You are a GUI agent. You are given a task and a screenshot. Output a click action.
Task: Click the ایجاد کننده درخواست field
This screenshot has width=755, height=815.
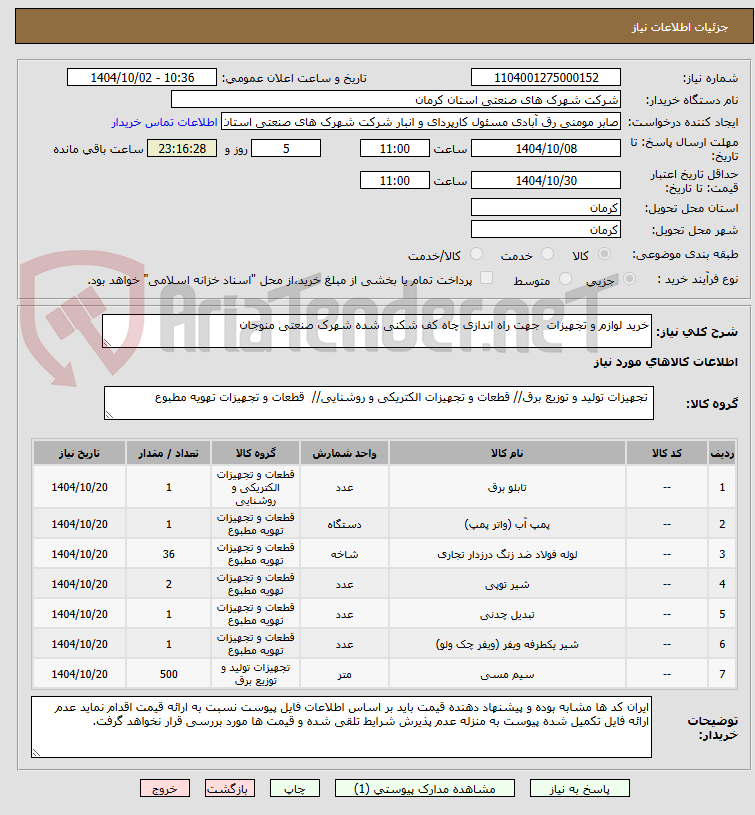click(x=421, y=122)
